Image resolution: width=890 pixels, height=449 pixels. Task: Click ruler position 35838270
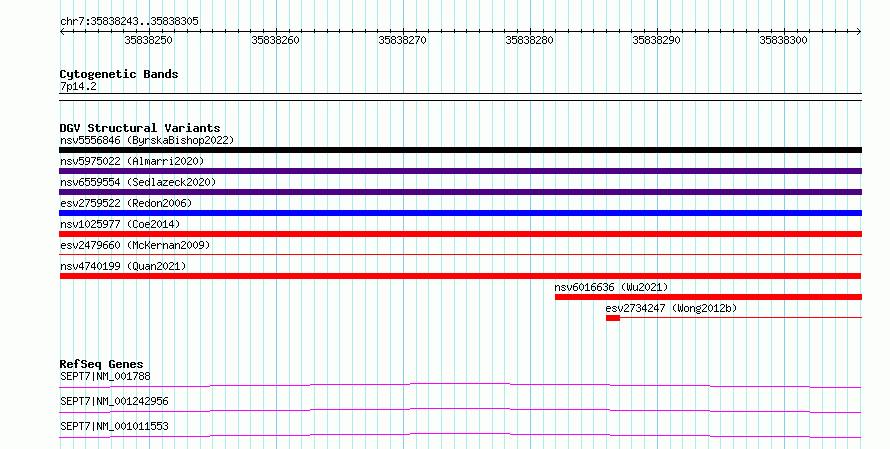click(x=402, y=40)
